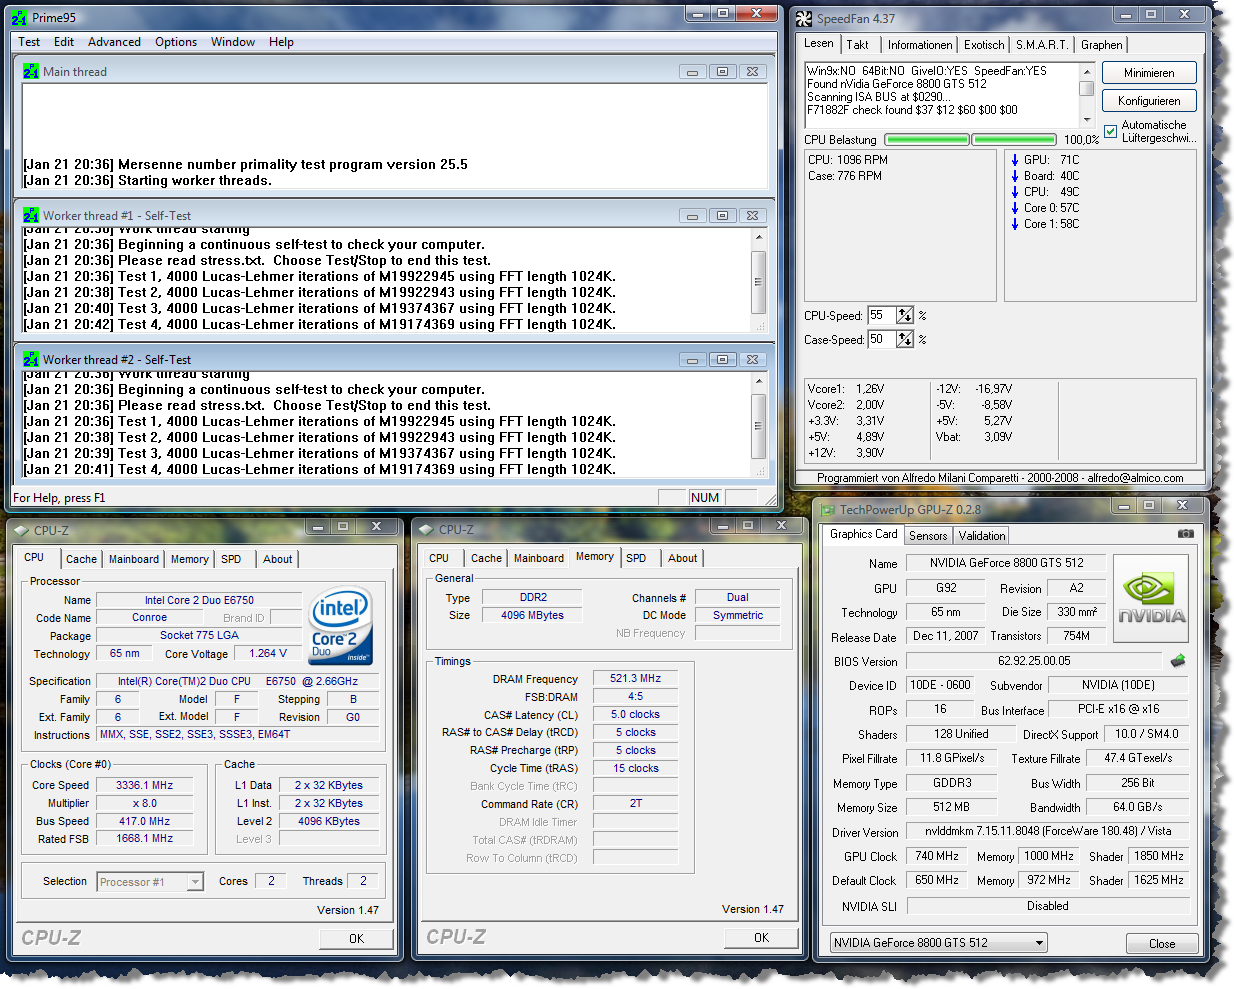Maximize the Worker thread #1 subwindow

[x=722, y=216]
